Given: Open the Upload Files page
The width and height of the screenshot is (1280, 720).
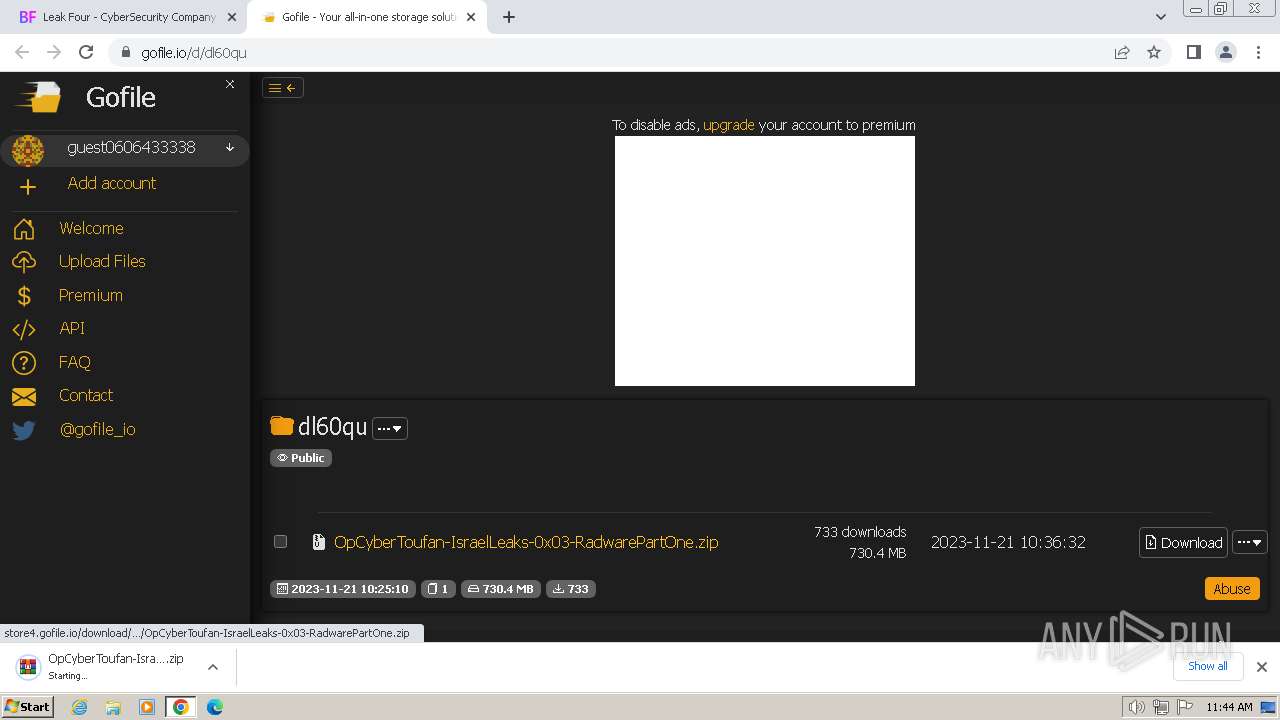Looking at the screenshot, I should pos(102,261).
